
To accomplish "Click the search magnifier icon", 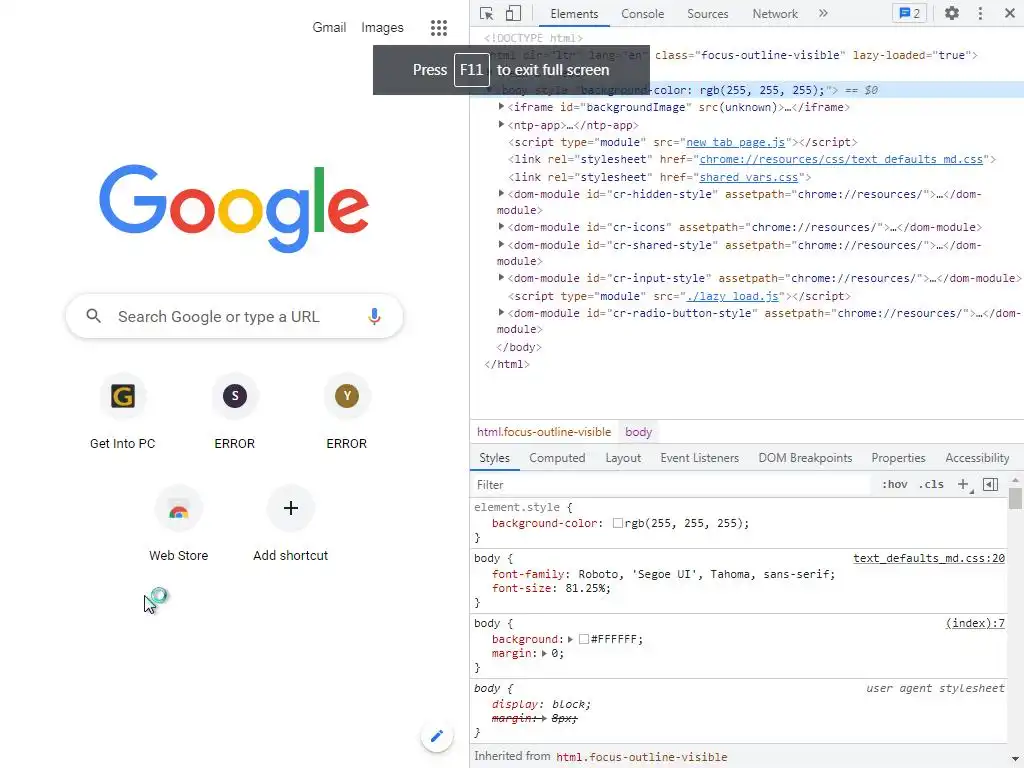I will click(x=93, y=316).
